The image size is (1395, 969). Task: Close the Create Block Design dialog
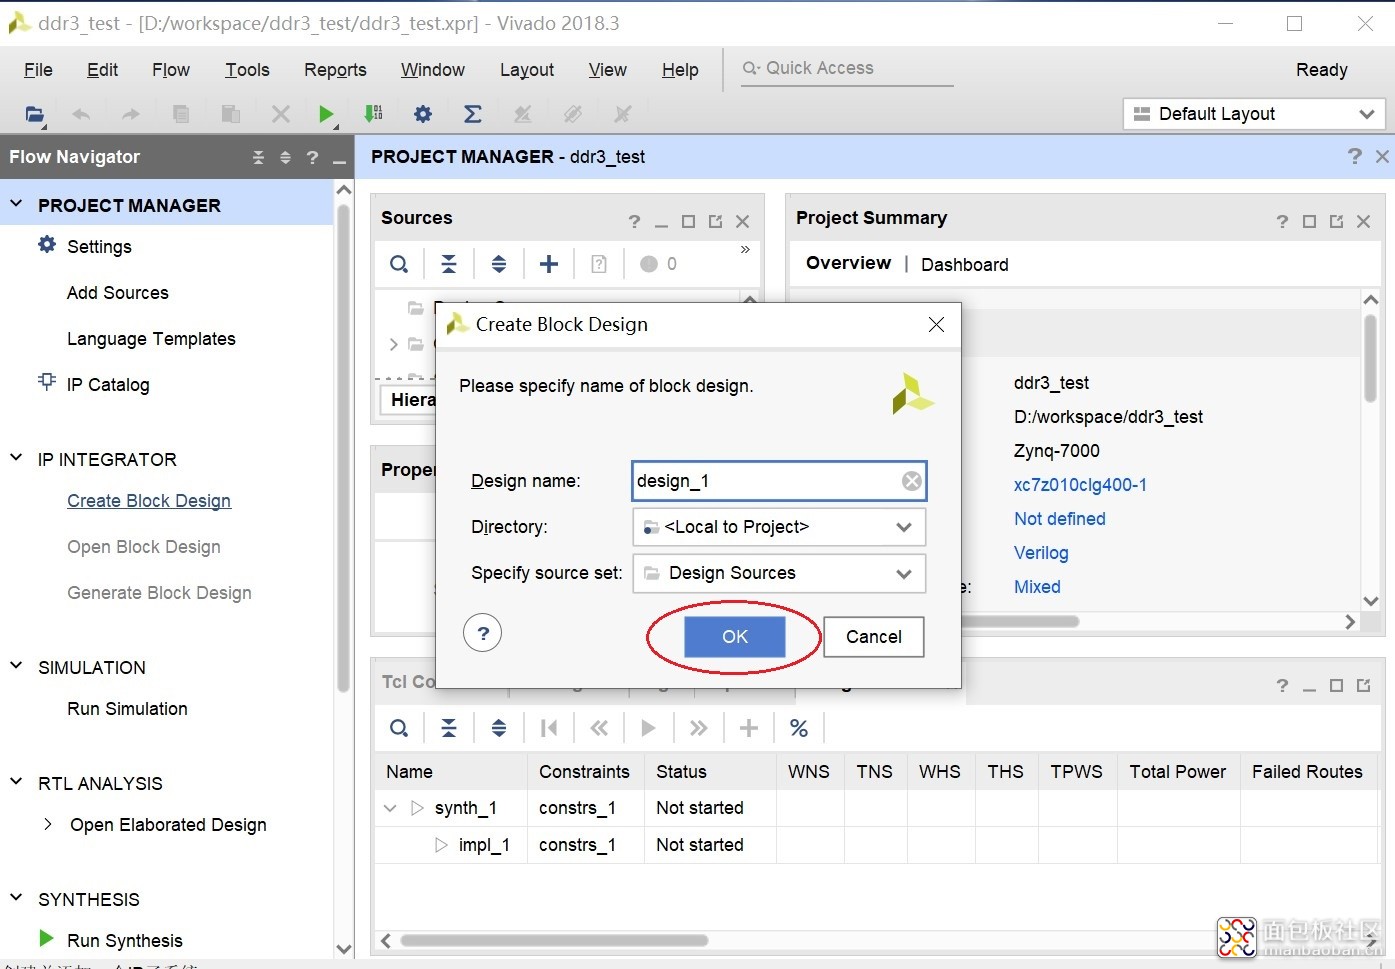(936, 324)
